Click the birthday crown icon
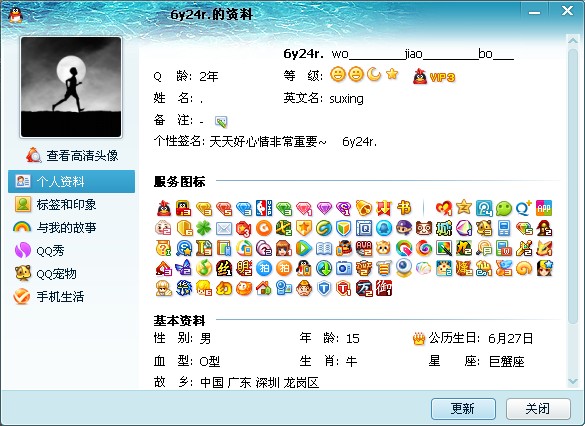The height and width of the screenshot is (426, 585). point(419,339)
